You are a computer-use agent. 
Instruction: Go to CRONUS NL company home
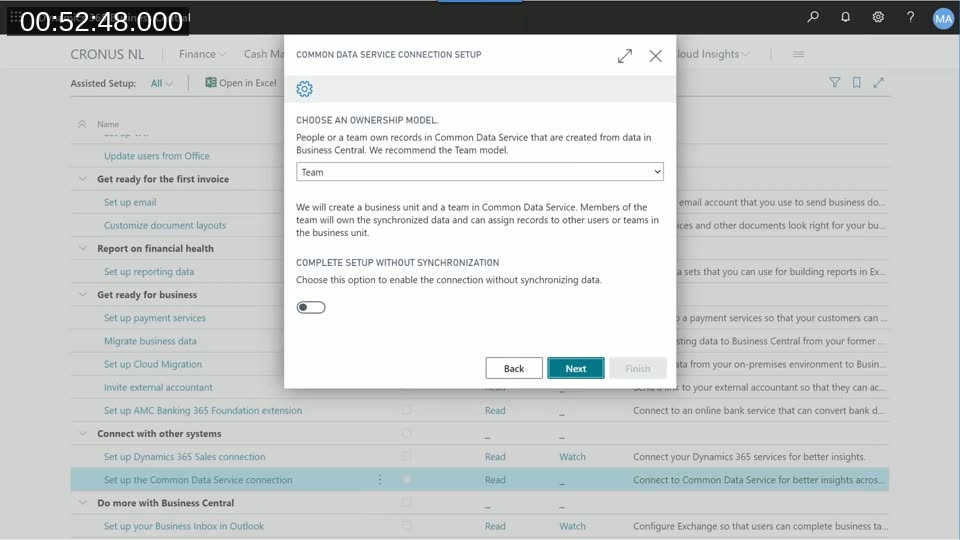click(x=107, y=54)
